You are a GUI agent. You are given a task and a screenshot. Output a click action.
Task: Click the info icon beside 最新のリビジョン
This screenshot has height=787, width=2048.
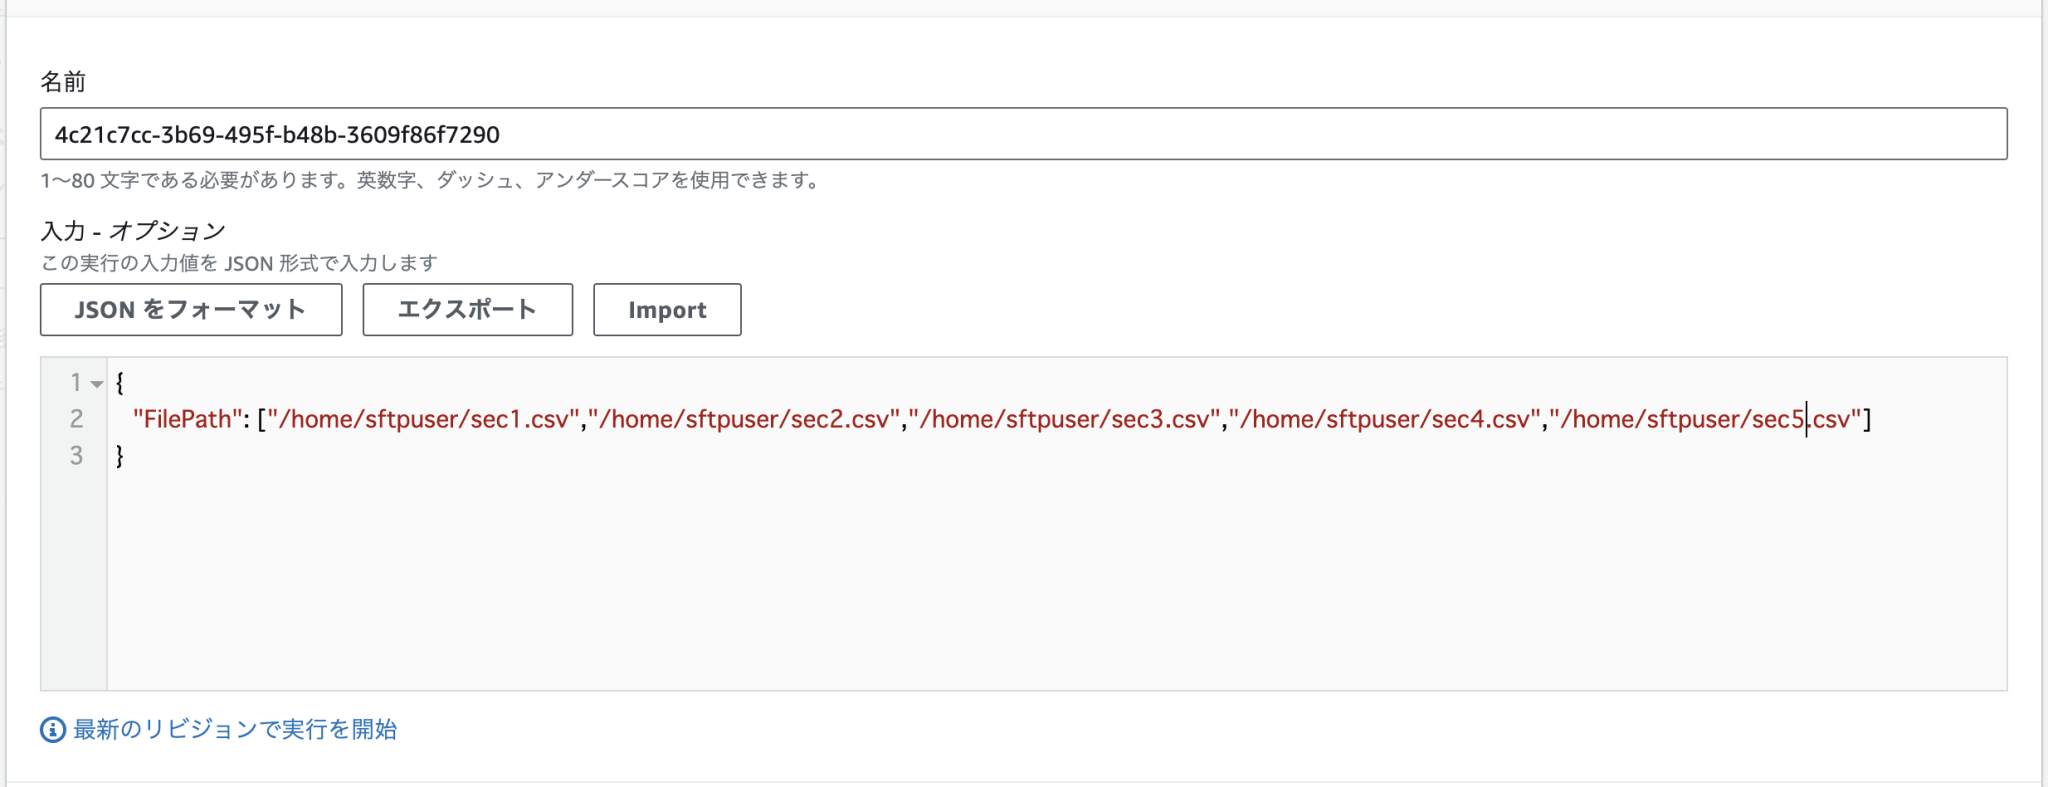pyautogui.click(x=53, y=730)
